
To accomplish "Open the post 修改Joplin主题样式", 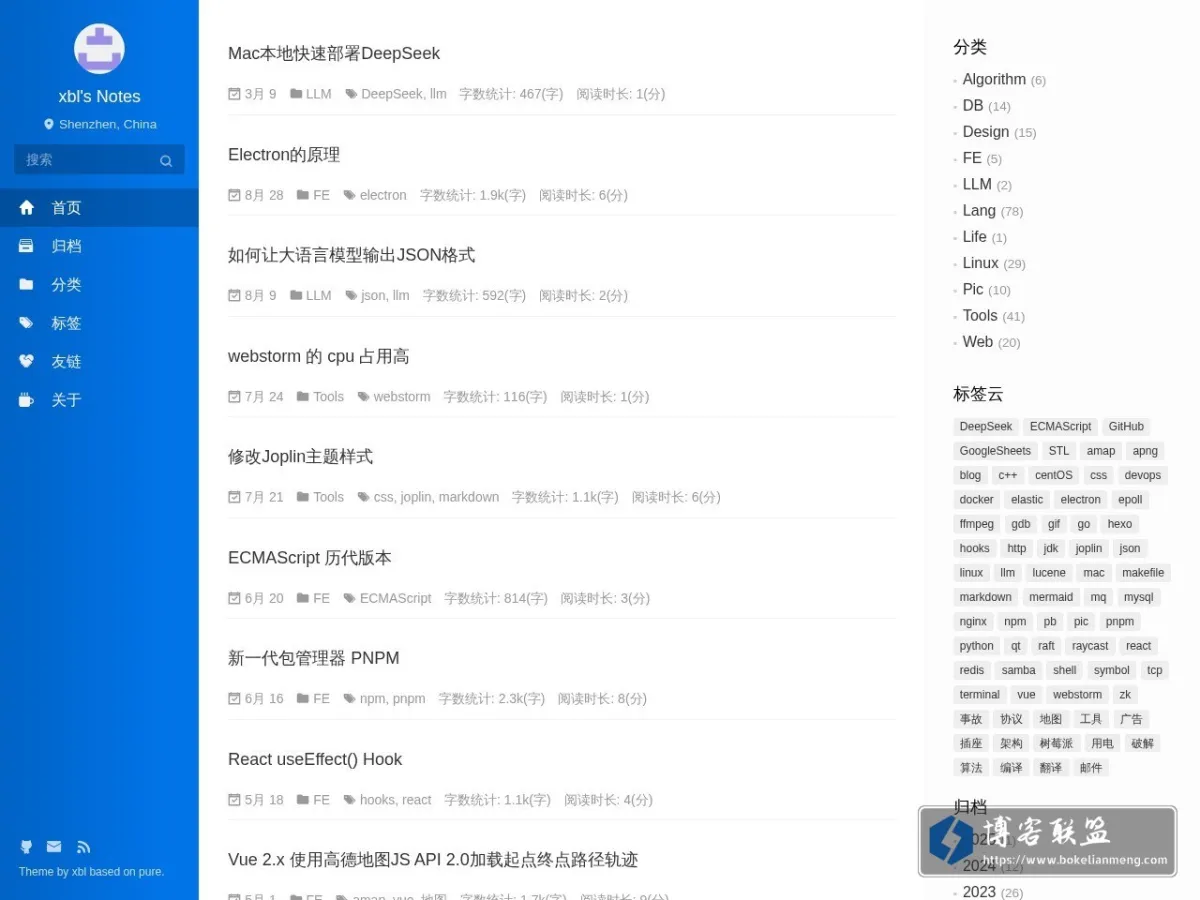I will pos(300,457).
